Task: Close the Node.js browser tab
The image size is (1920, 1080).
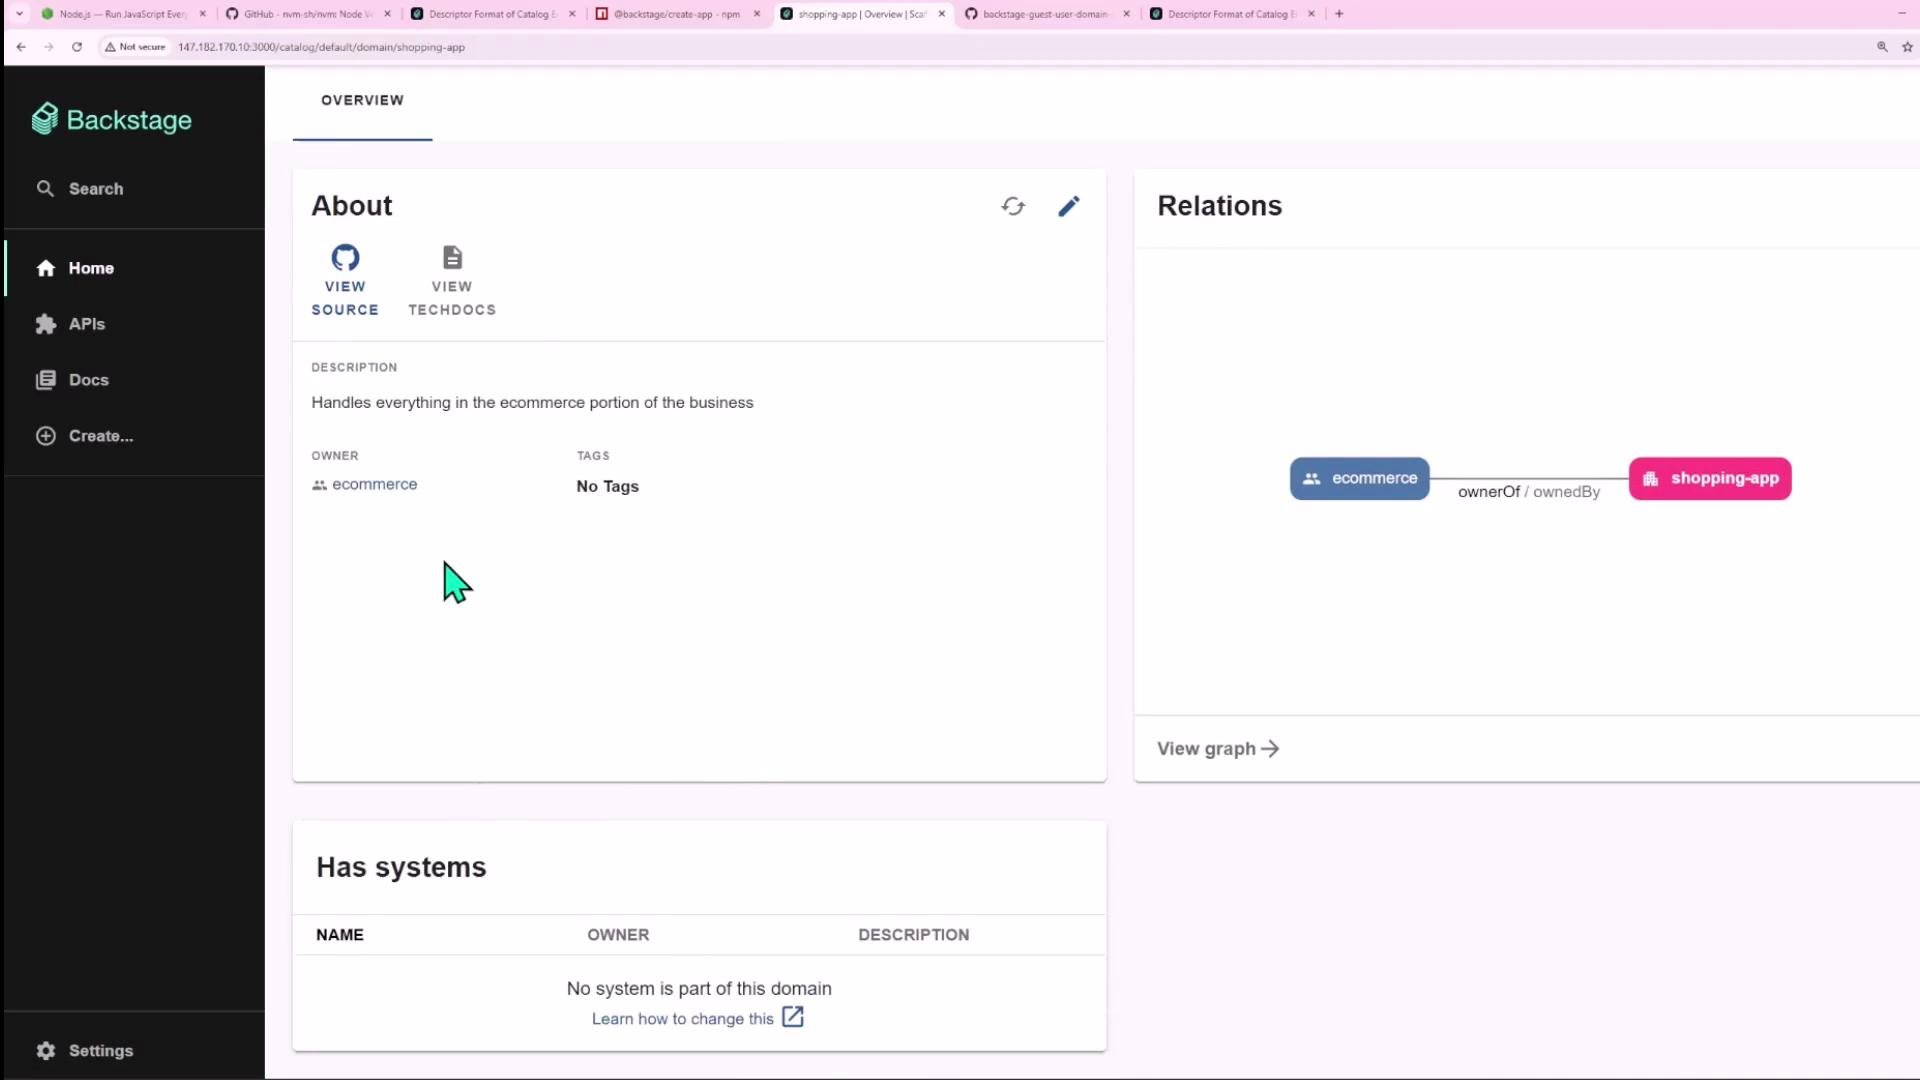Action: pyautogui.click(x=203, y=14)
